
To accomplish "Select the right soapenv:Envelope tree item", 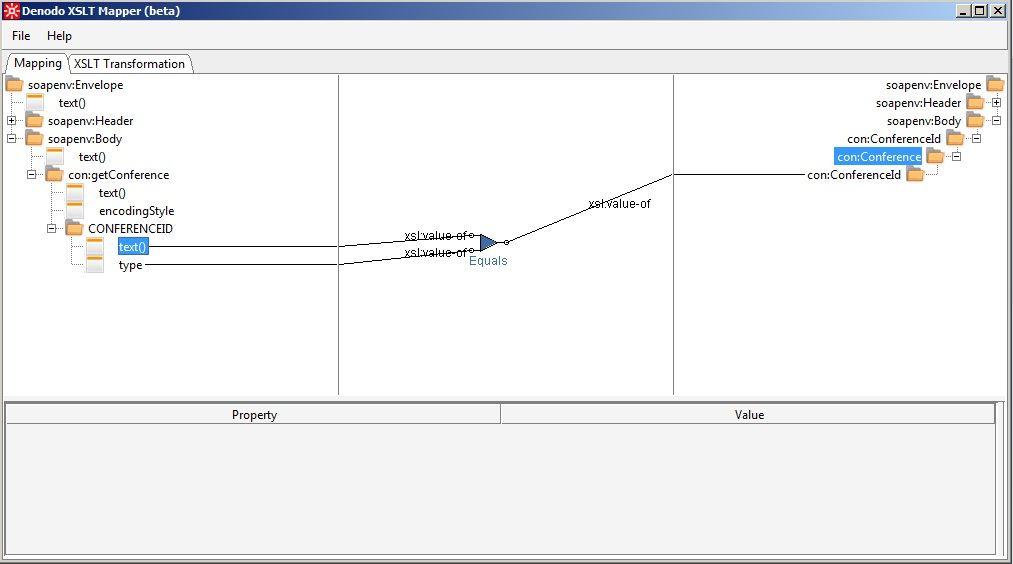I will [933, 85].
